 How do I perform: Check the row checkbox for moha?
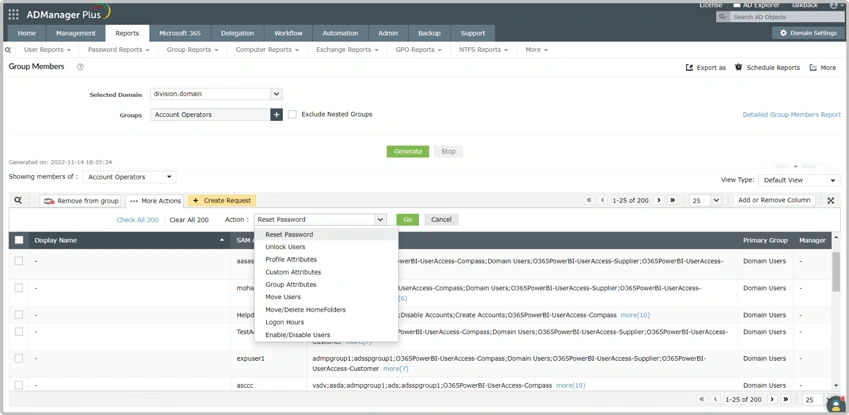pyautogui.click(x=19, y=288)
